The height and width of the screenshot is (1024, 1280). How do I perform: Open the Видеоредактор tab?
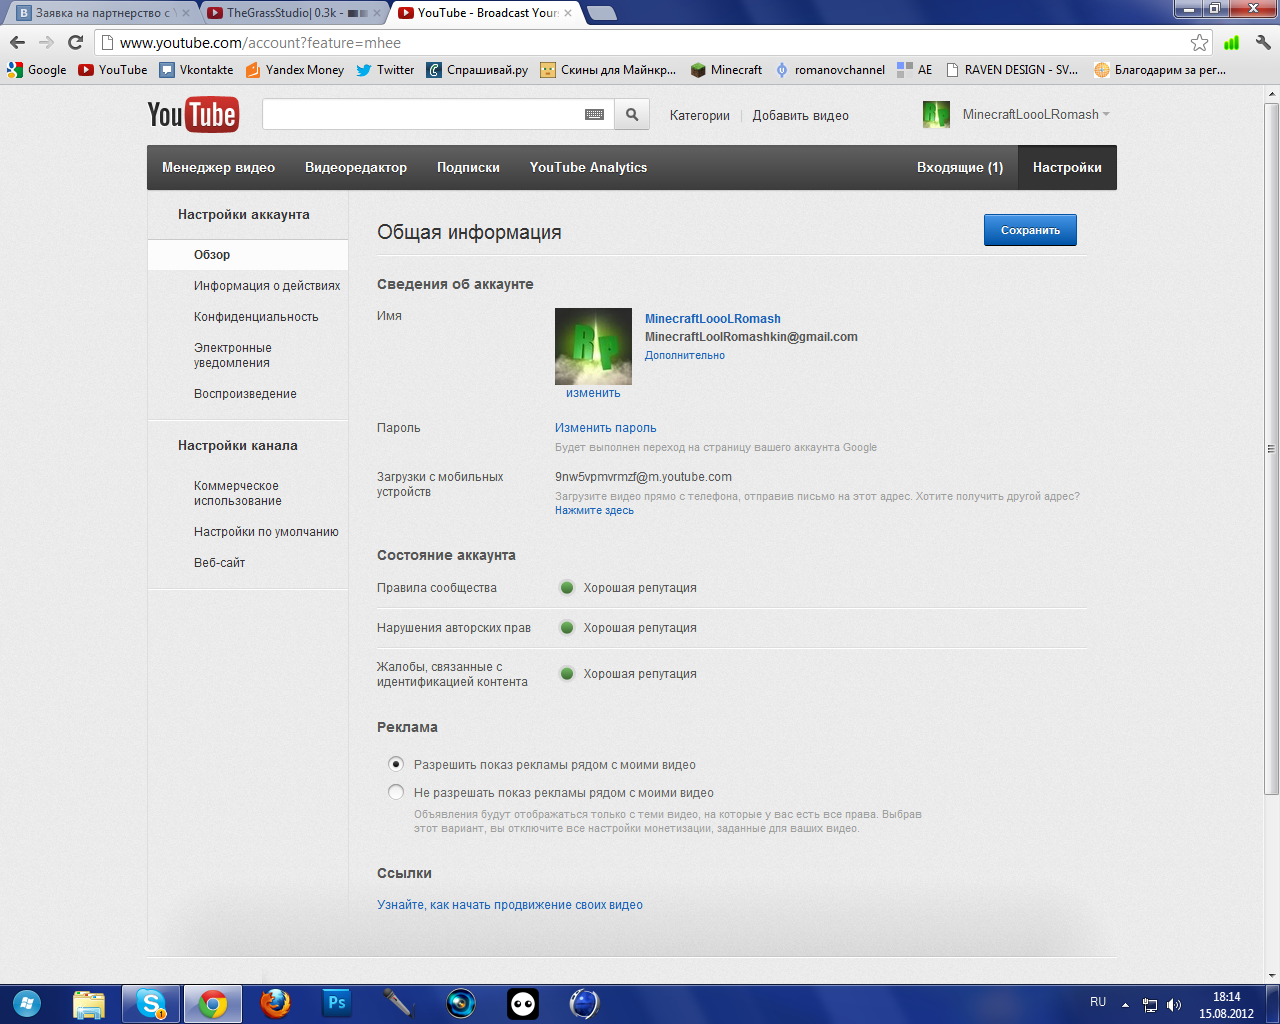356,168
